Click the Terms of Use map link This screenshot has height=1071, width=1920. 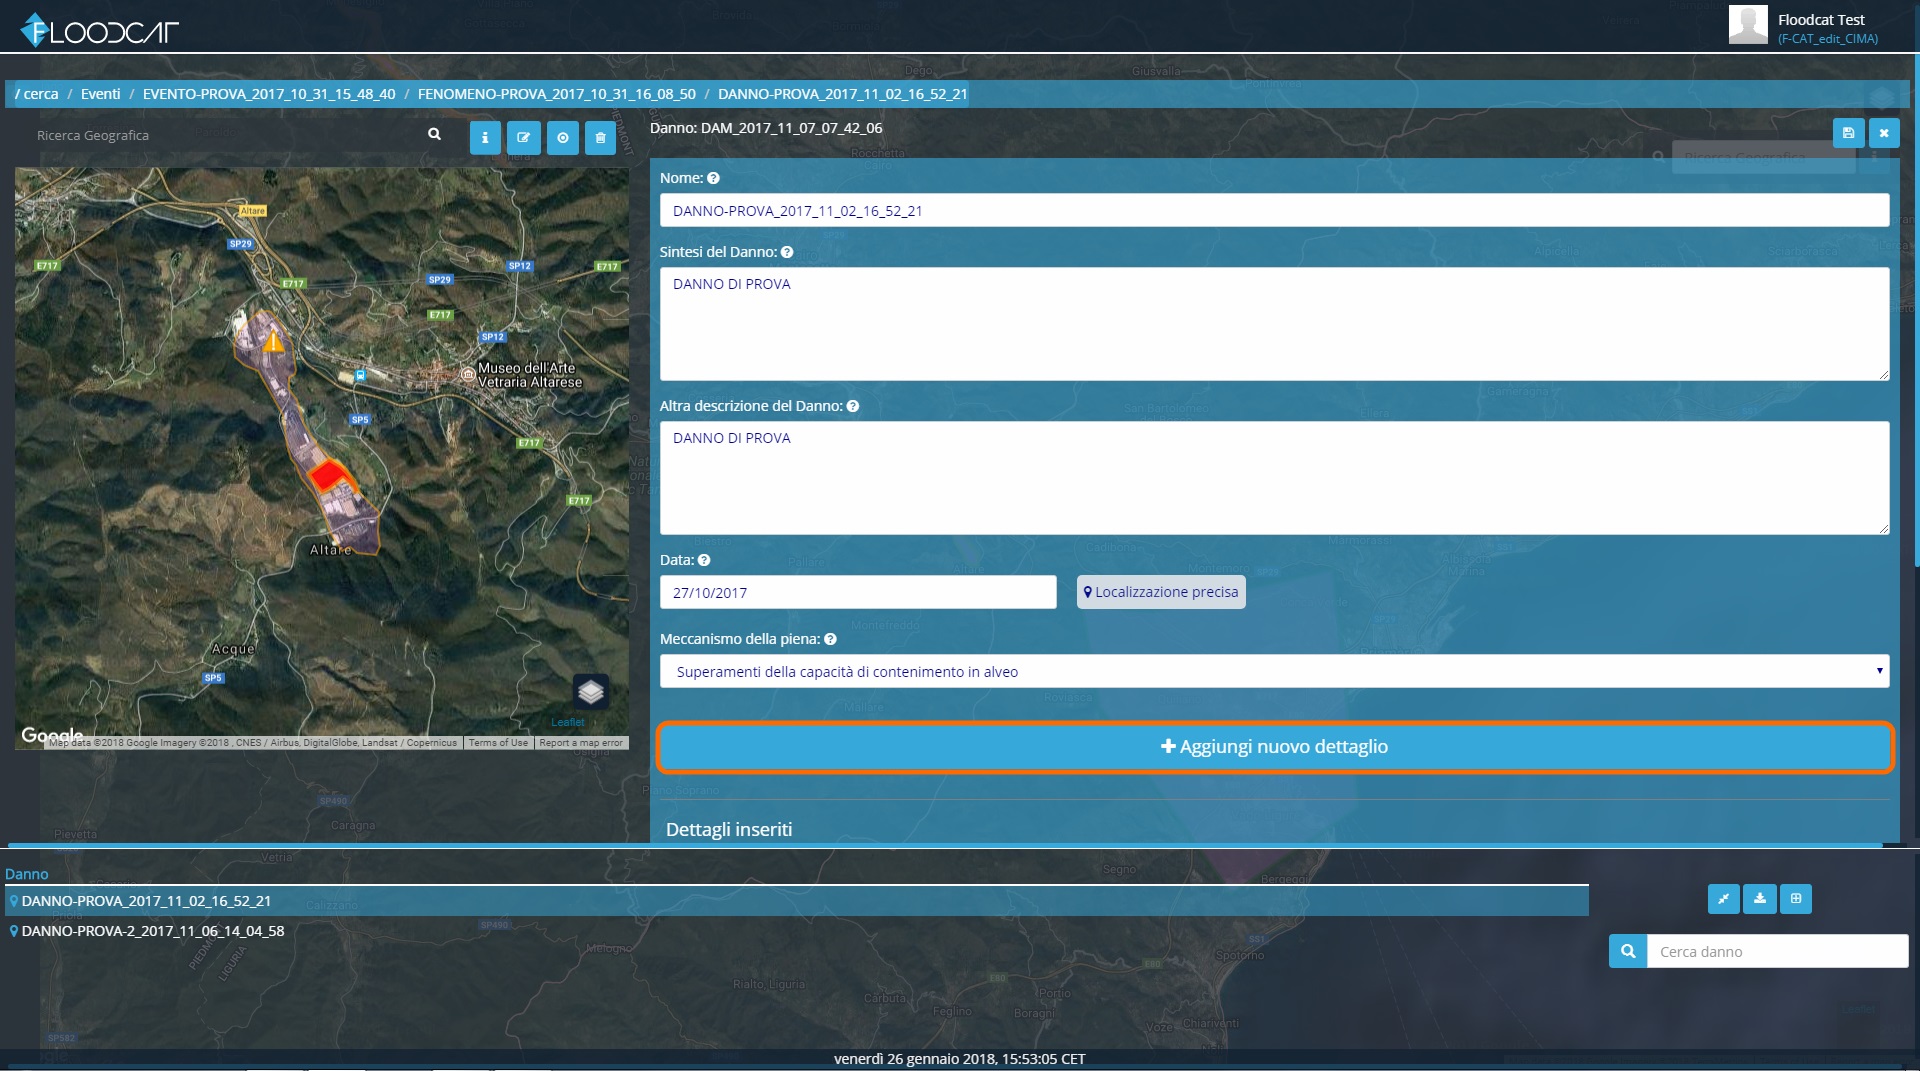(498, 743)
